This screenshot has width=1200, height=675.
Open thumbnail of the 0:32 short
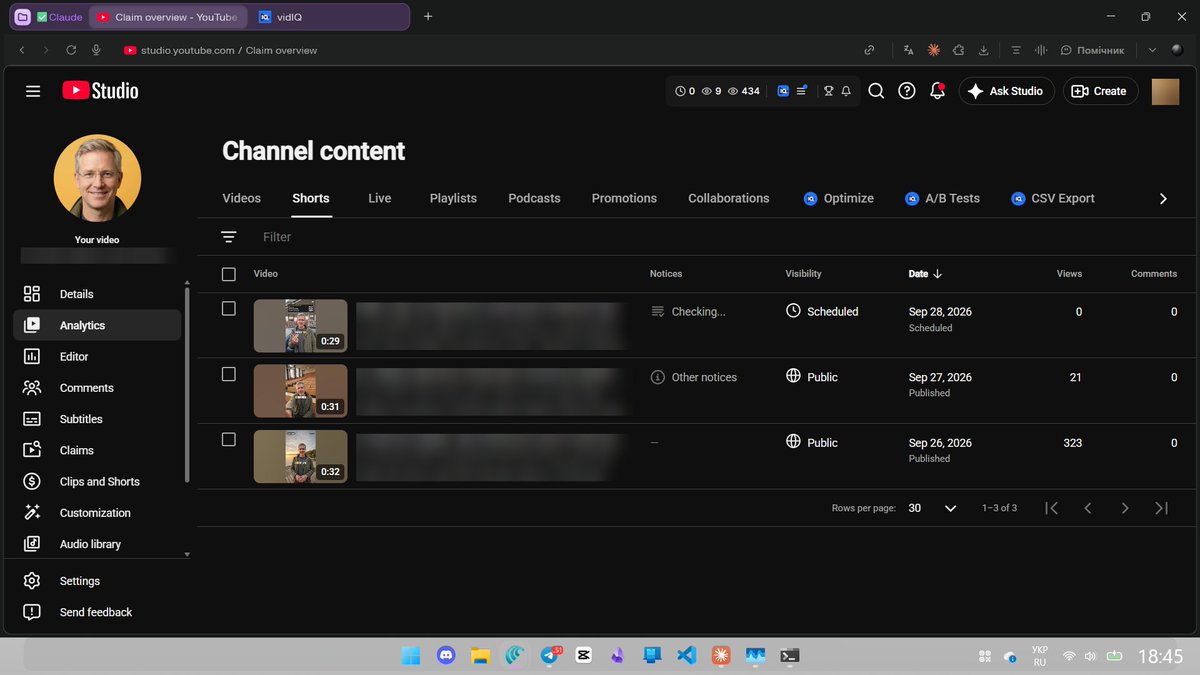point(300,456)
